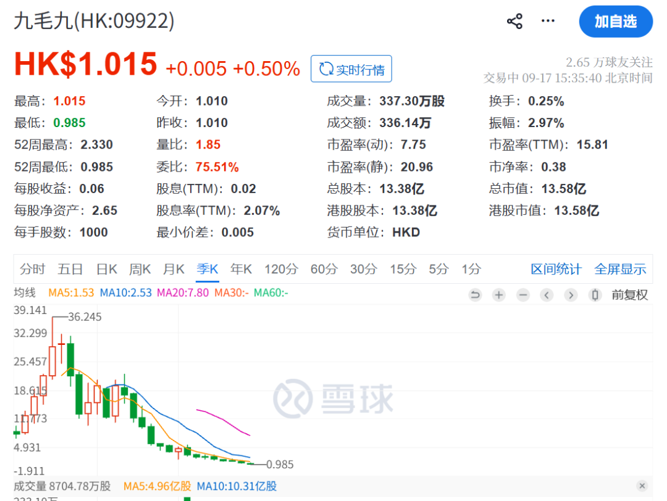Open the 前复权 adjustment dropdown

[630, 295]
